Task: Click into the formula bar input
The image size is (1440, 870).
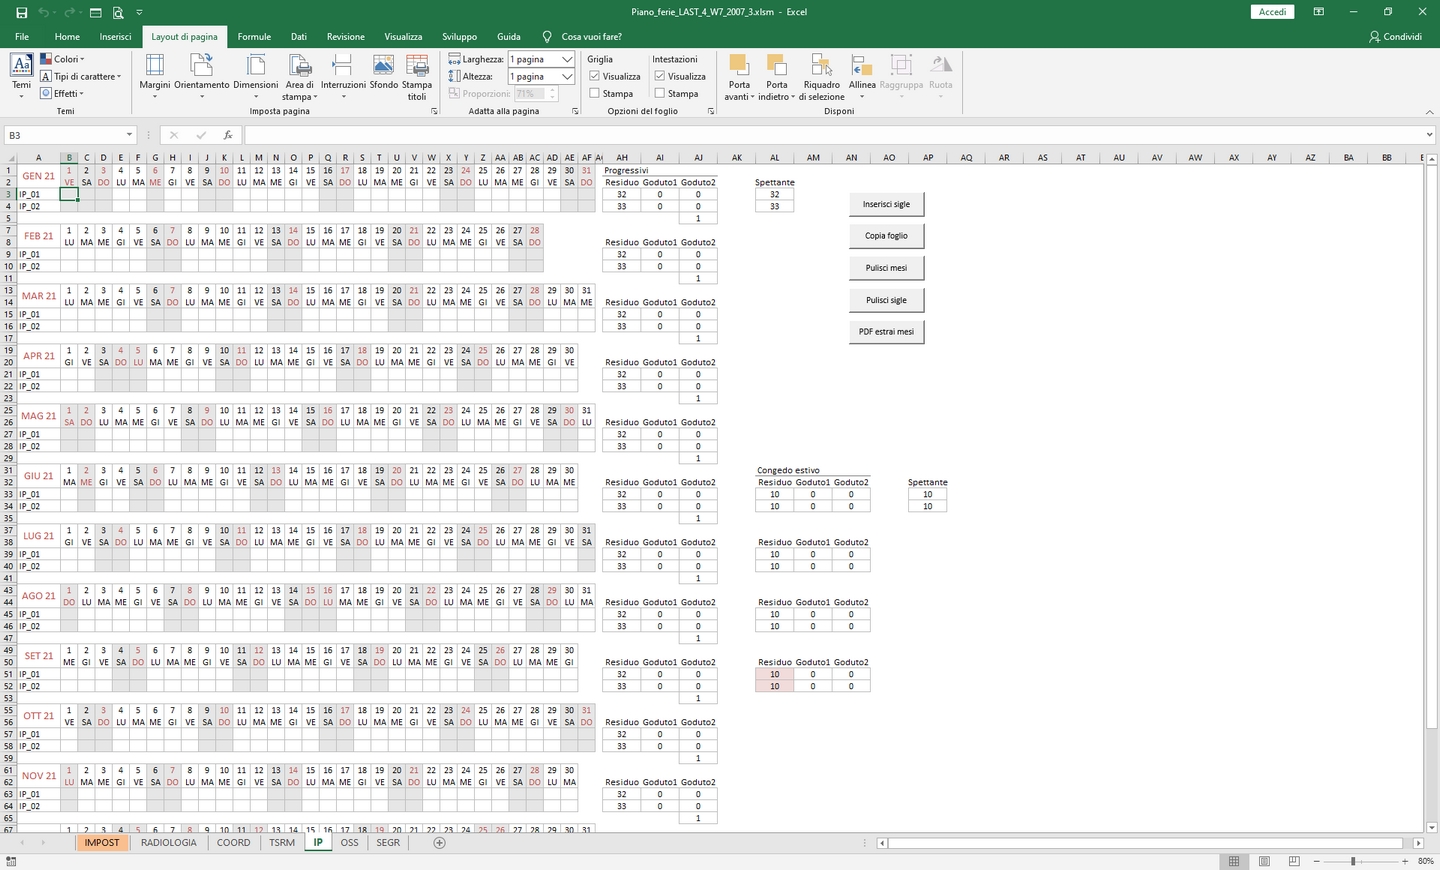Action: [x=833, y=135]
